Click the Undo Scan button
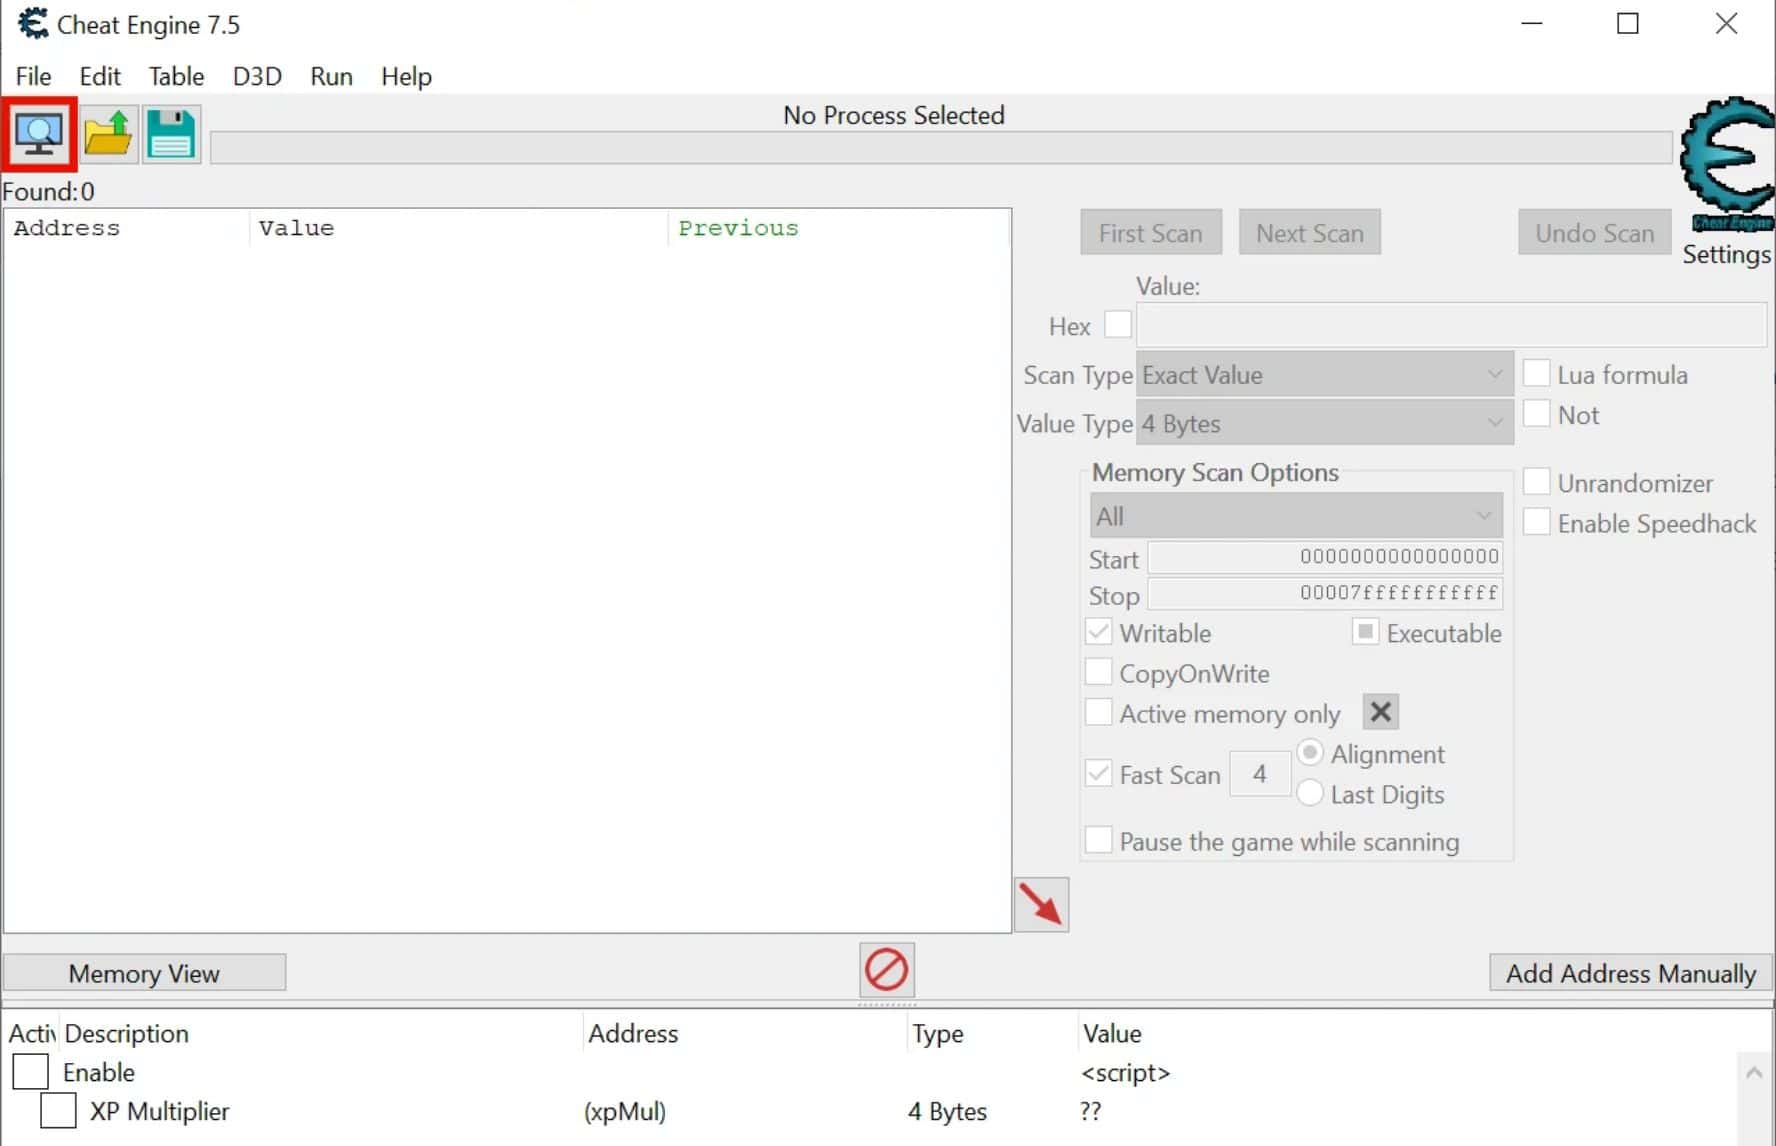 (x=1595, y=232)
